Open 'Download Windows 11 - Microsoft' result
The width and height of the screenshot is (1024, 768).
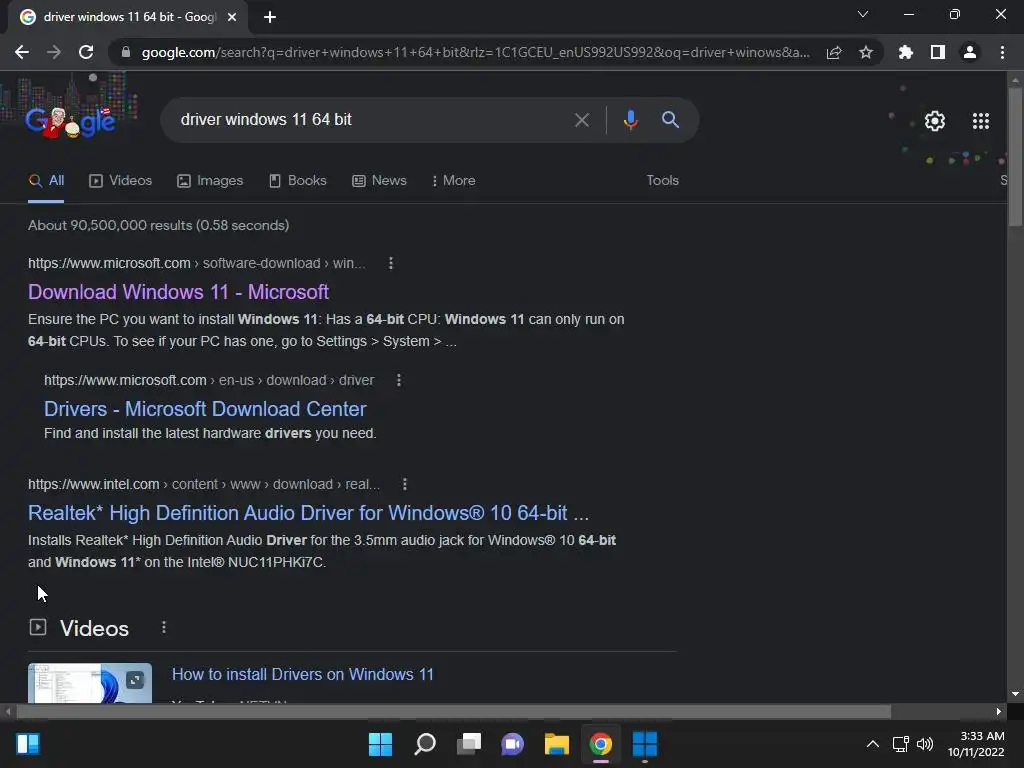(x=178, y=292)
